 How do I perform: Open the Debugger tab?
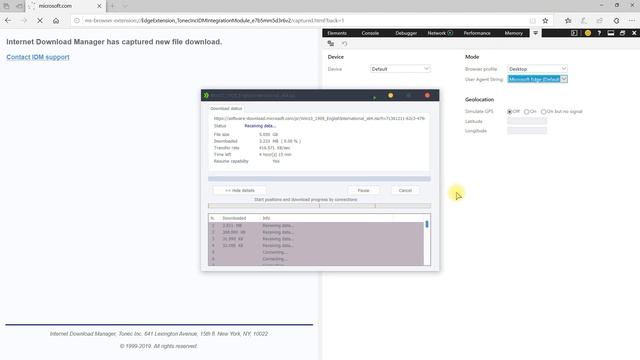(x=406, y=33)
